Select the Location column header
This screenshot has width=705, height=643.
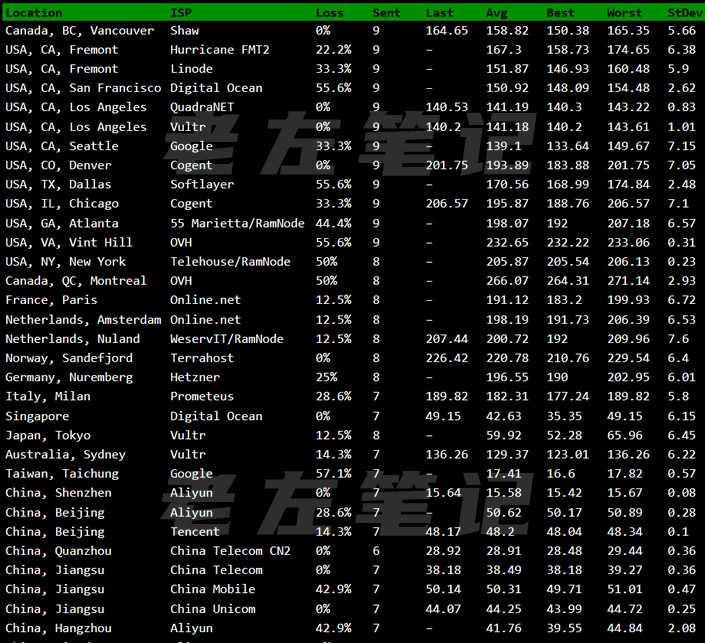(x=34, y=13)
